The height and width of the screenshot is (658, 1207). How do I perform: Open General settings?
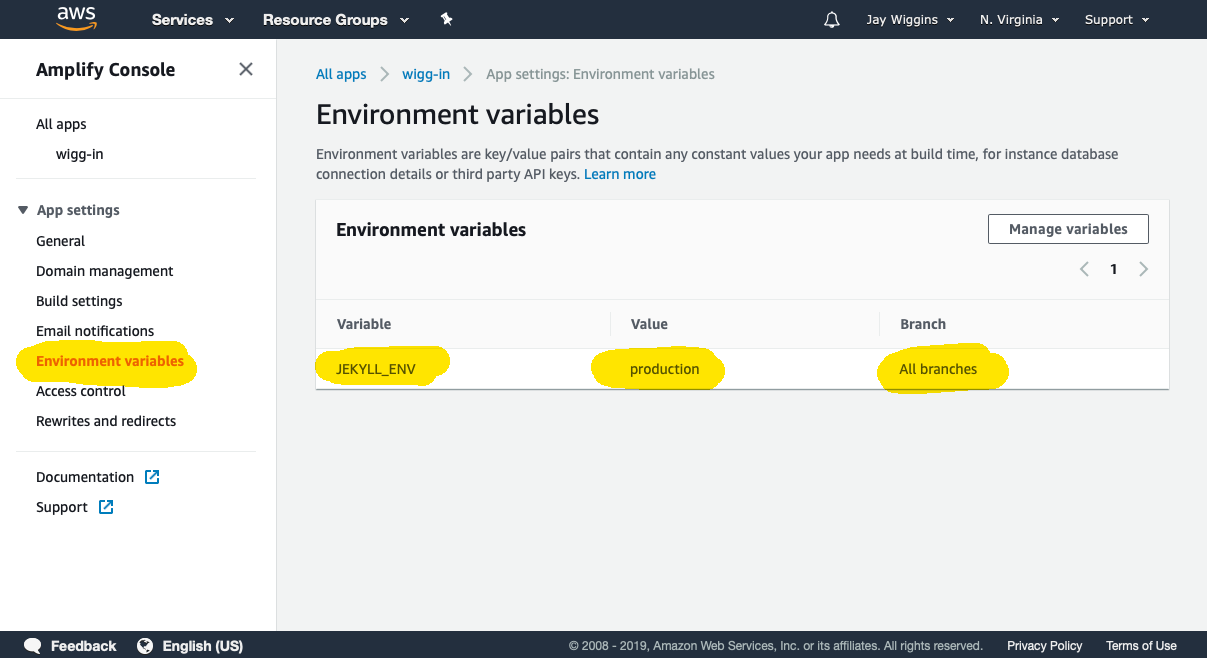pos(60,241)
